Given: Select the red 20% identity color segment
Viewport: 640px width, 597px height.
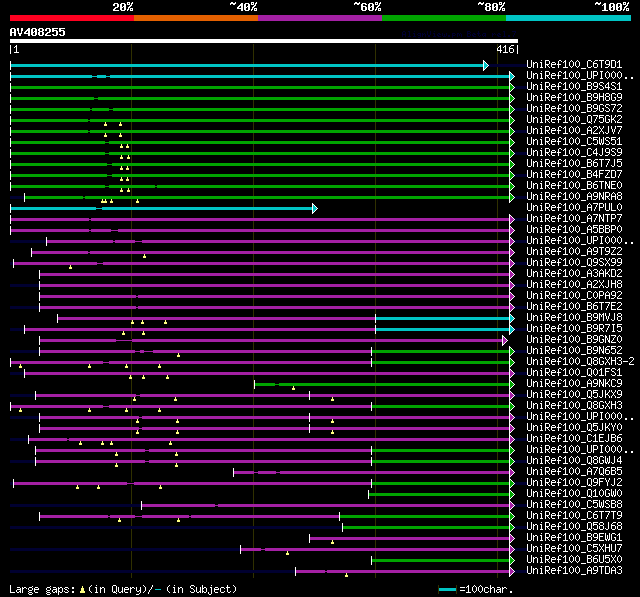Looking at the screenshot, I should click(x=72, y=18).
